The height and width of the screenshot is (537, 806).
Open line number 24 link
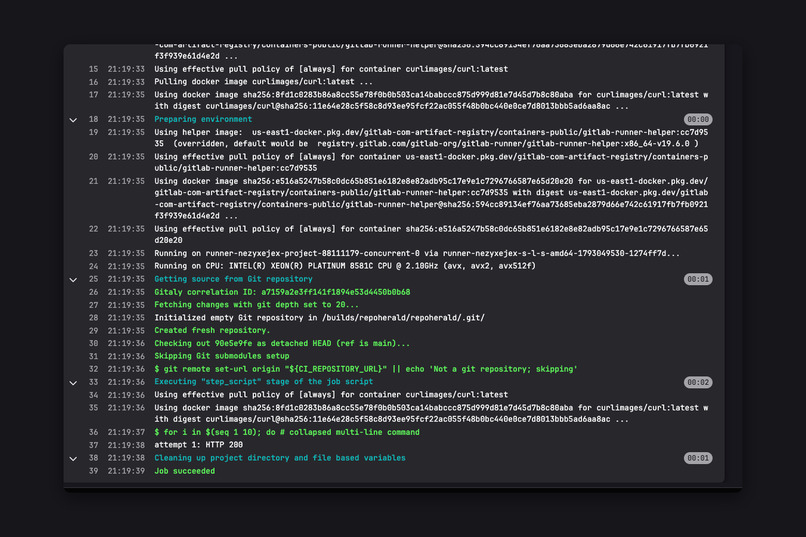pyautogui.click(x=93, y=266)
